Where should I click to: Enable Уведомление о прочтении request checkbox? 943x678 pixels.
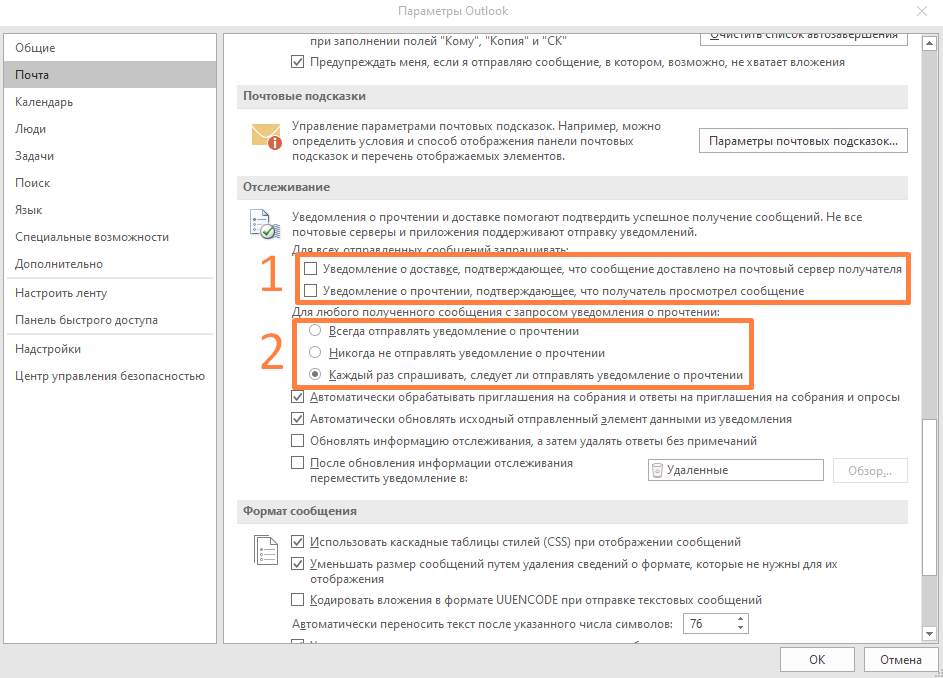(x=310, y=291)
